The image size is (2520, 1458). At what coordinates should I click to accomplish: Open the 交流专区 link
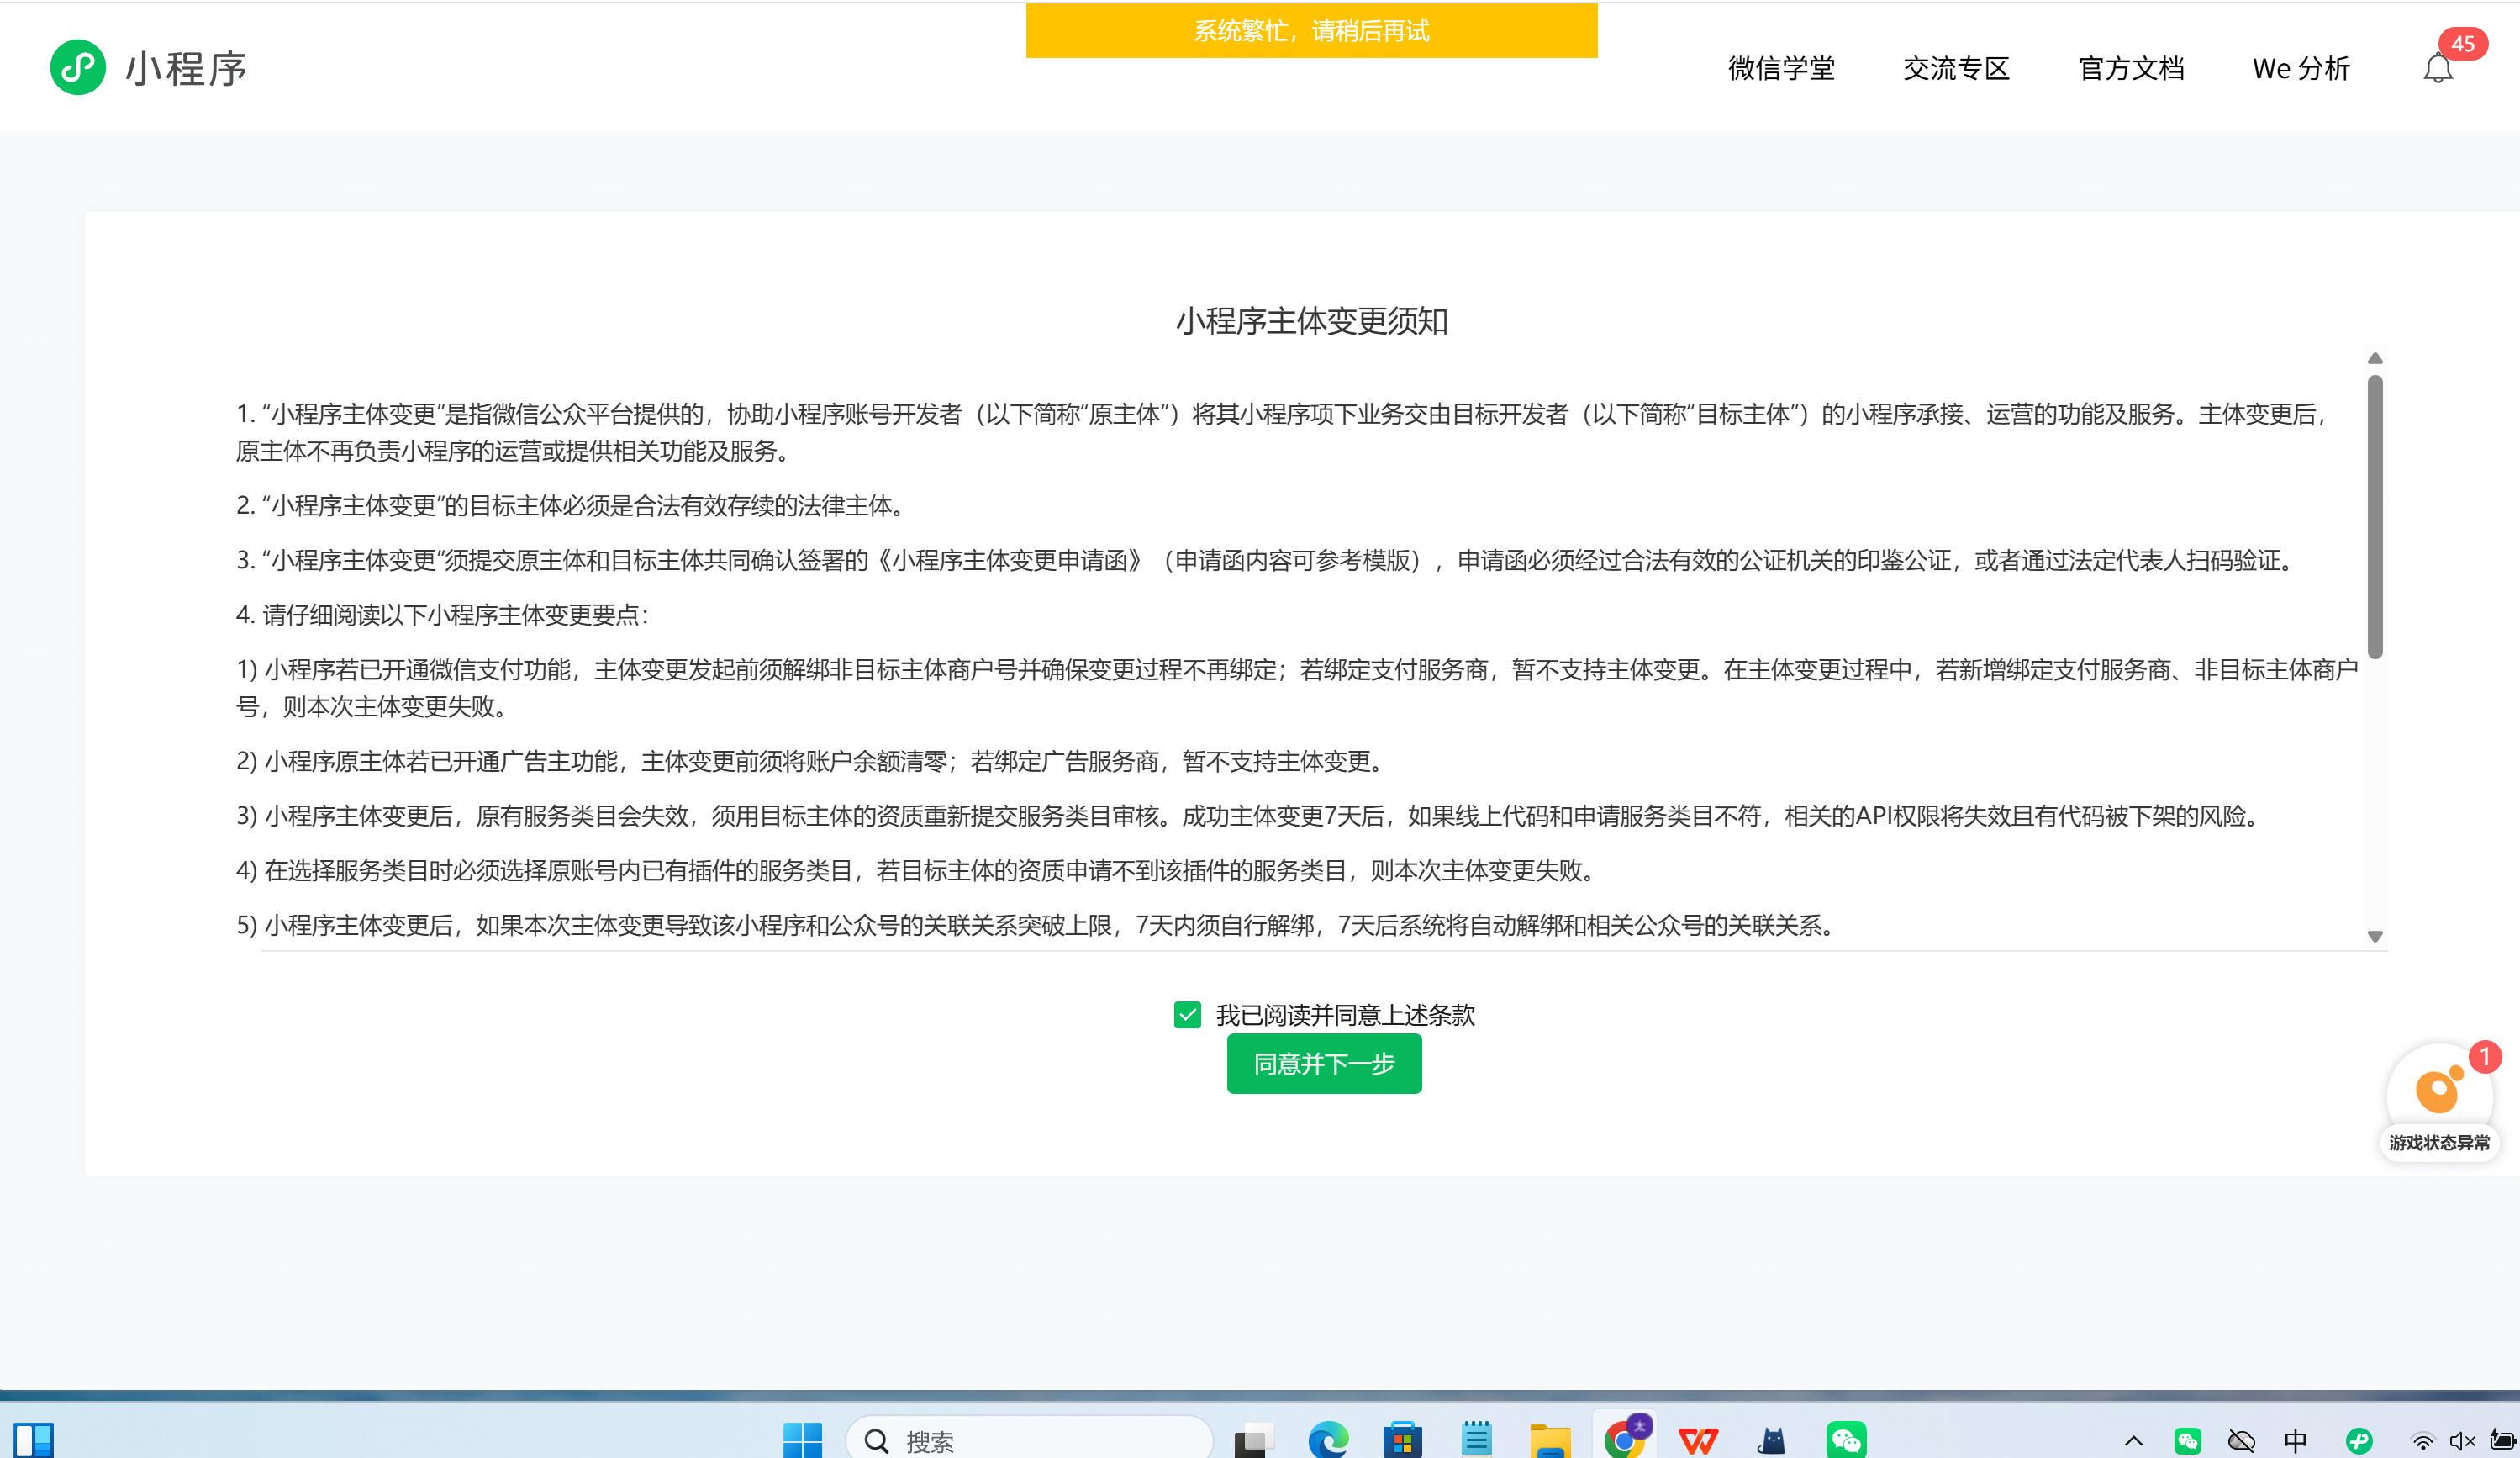point(1956,69)
